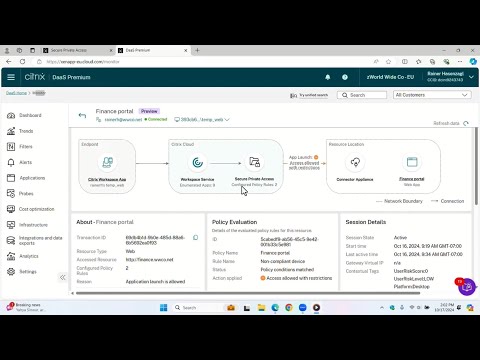Image resolution: width=480 pixels, height=360 pixels.
Task: Click the back arrow beside Finance portal
Action: (82, 115)
